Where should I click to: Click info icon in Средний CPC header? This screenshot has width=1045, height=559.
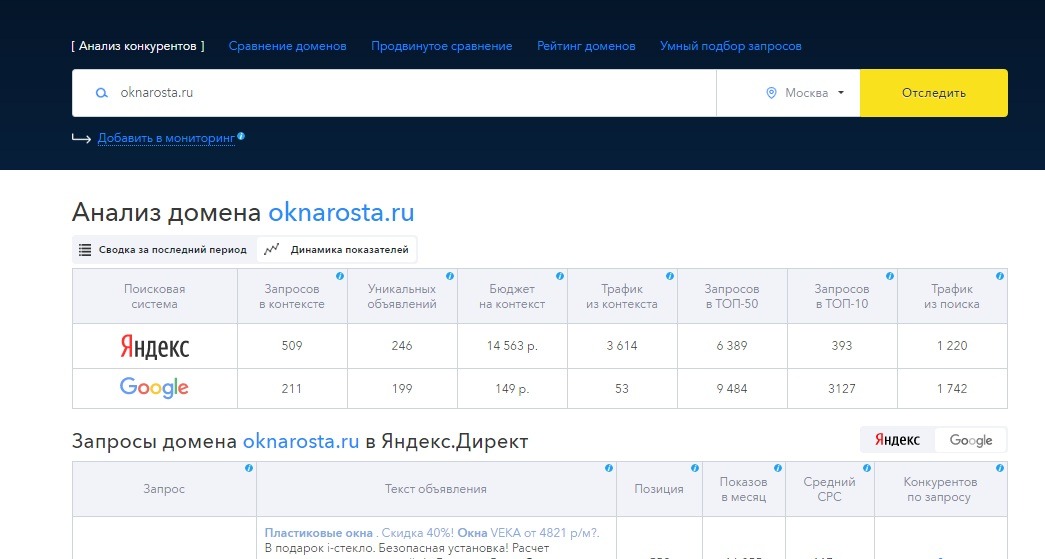[x=866, y=468]
